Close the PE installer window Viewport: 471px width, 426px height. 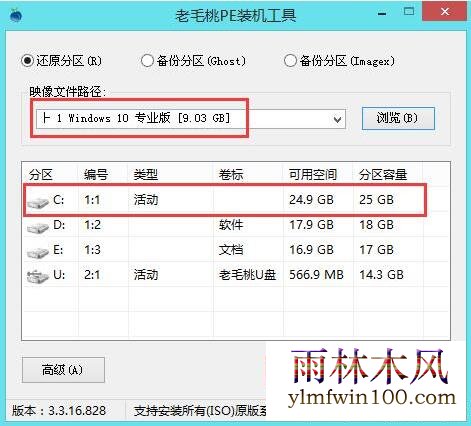444,11
